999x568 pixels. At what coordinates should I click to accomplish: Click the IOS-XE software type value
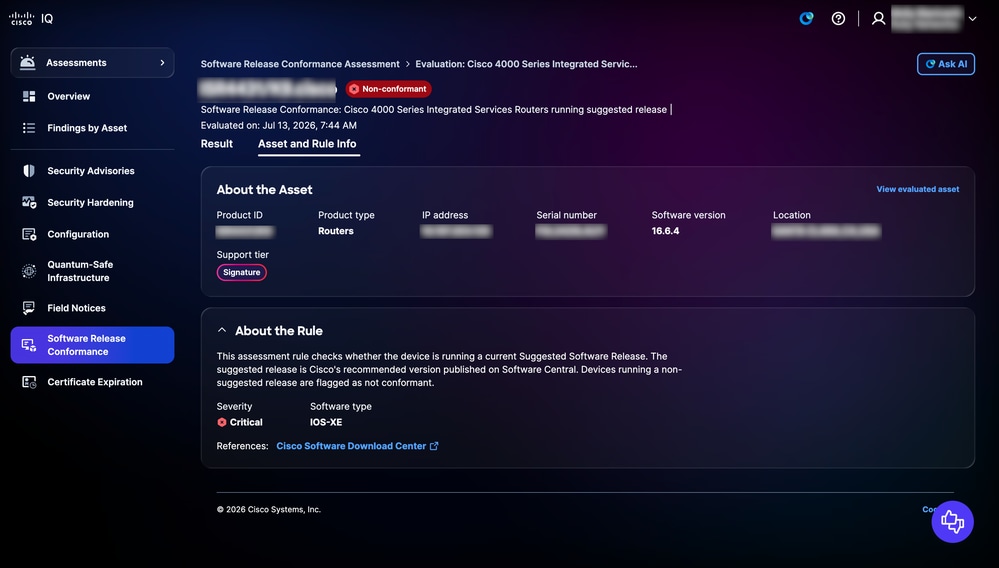click(326, 422)
